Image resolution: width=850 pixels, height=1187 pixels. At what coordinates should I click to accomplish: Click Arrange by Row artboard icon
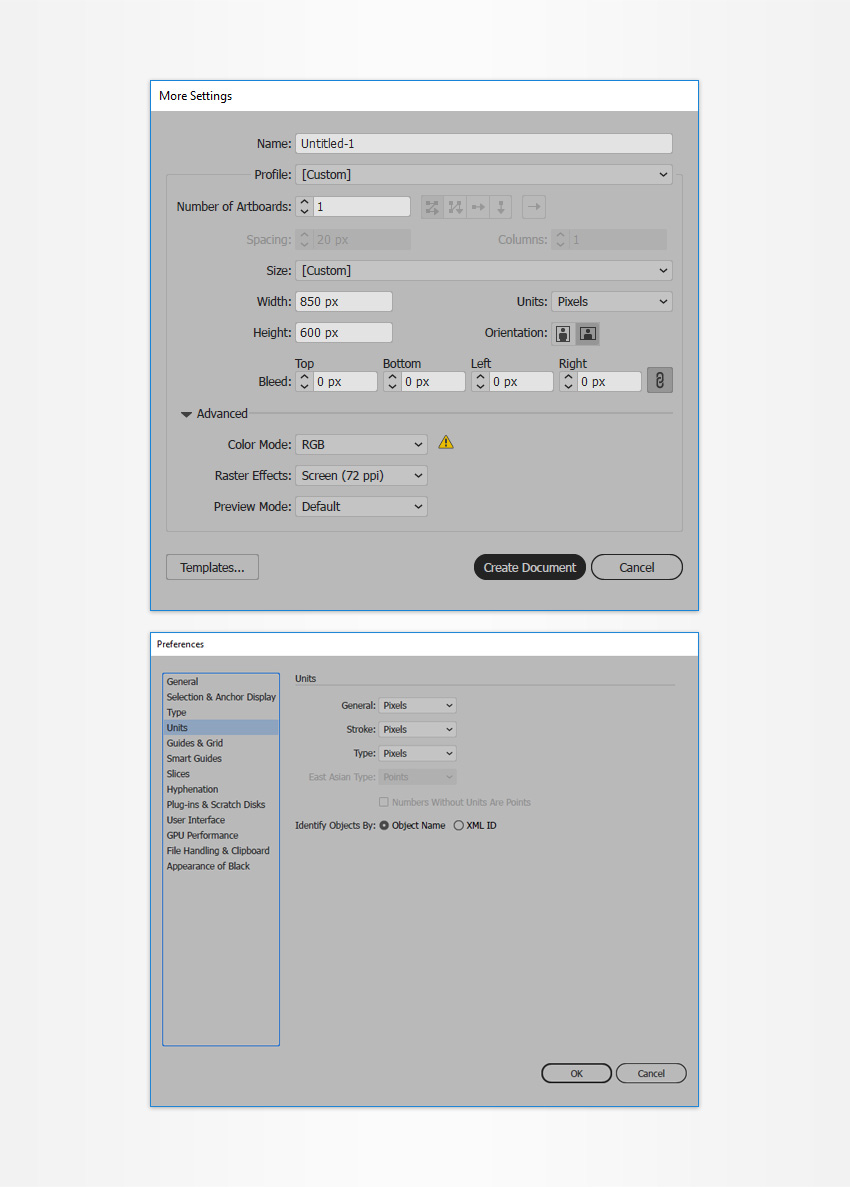(x=479, y=207)
